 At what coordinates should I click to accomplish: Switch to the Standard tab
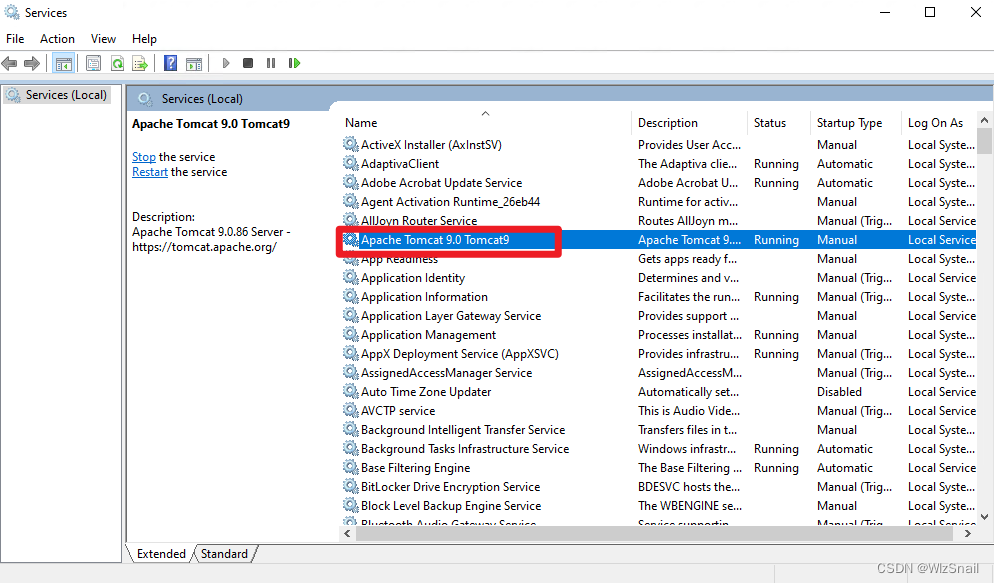(x=224, y=554)
